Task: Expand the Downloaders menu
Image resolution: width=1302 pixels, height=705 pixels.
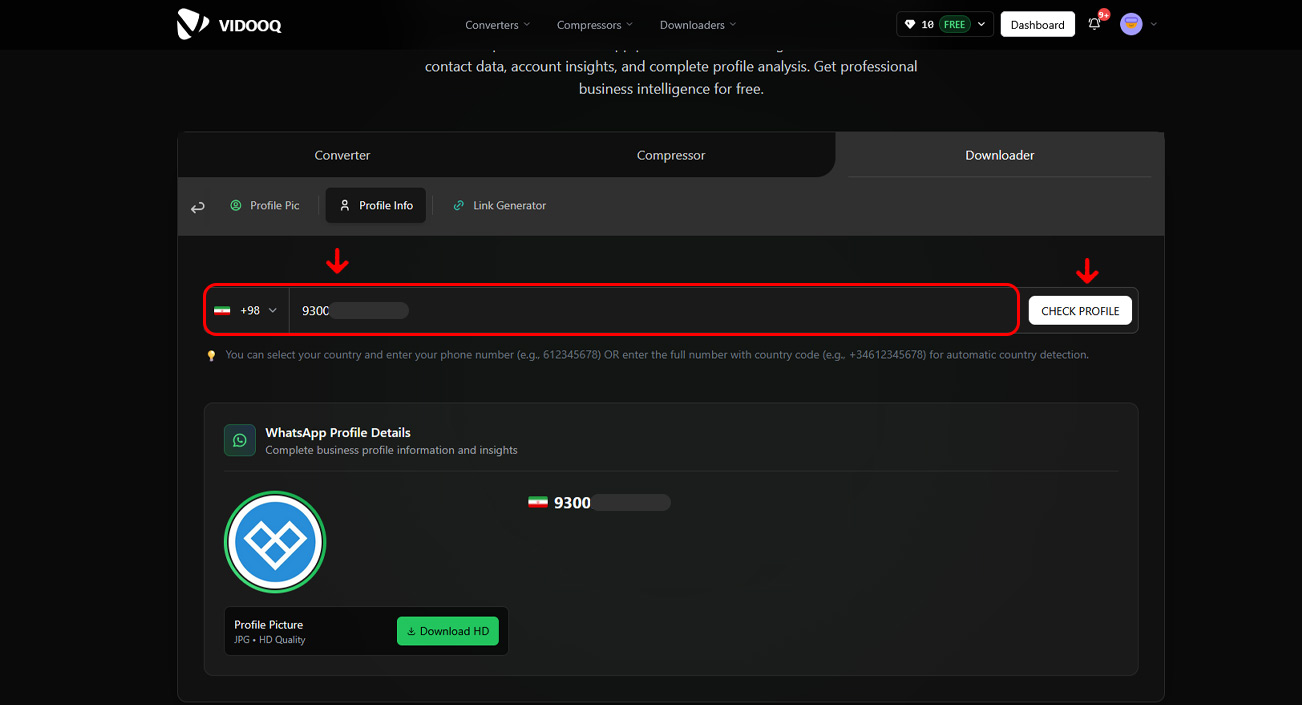Action: (697, 25)
